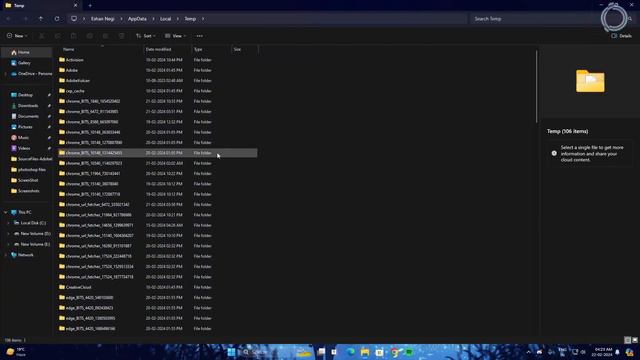Viewport: 640px width, 360px height.
Task: Click the Activision folder icon
Action: (62, 60)
